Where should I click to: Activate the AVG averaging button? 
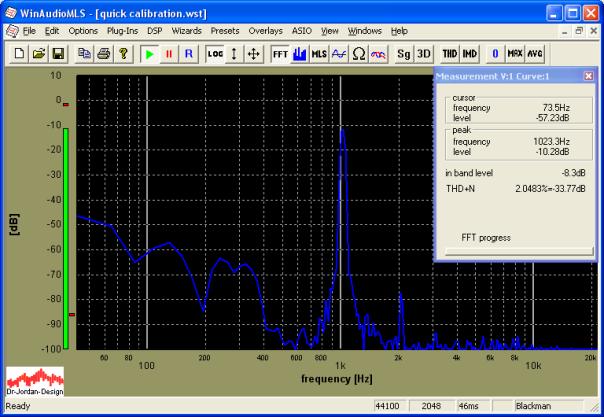[535, 53]
